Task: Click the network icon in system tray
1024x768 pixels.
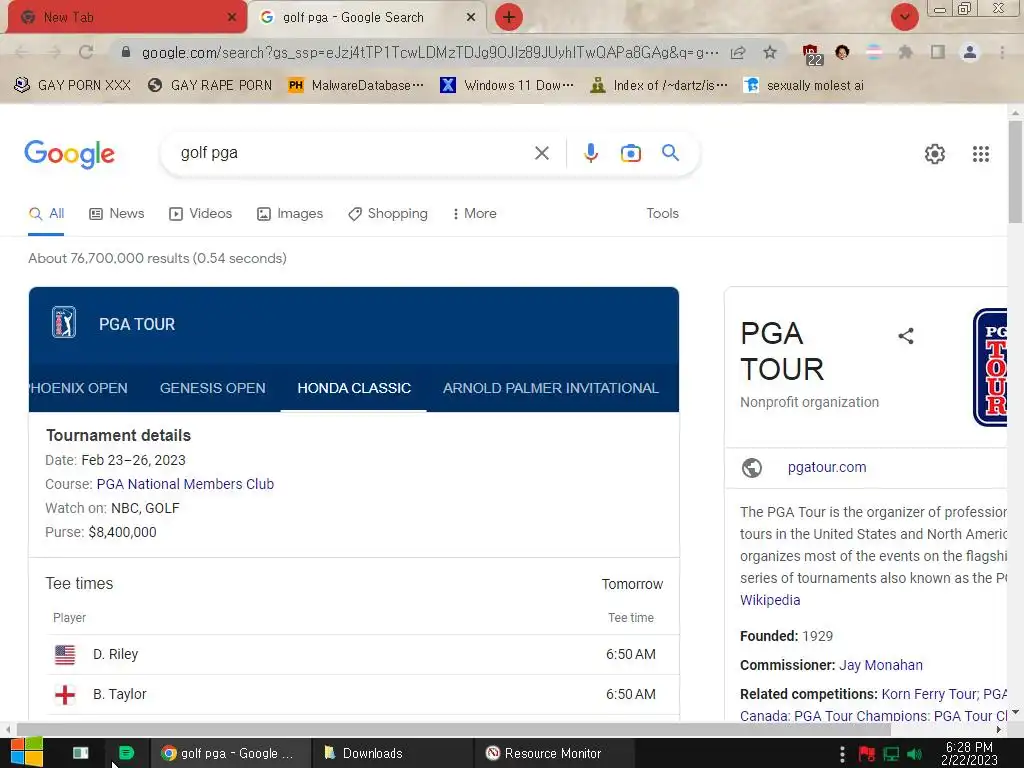Action: tap(891, 754)
